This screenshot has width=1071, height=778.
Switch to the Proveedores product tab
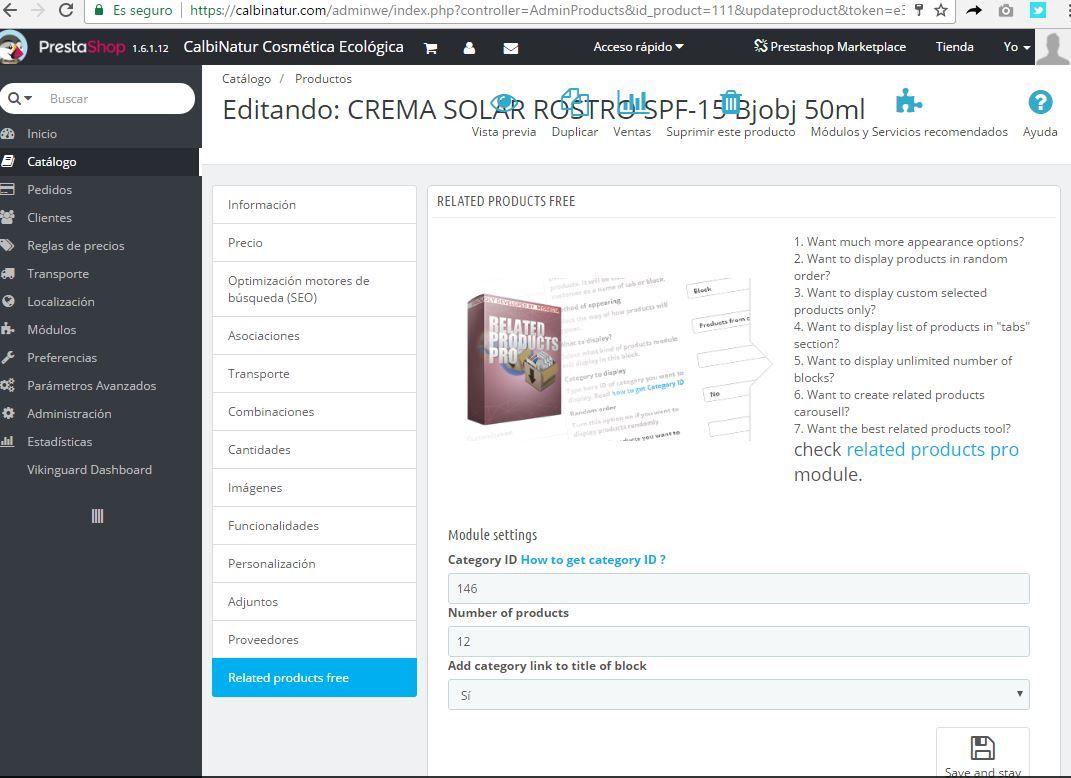[x=314, y=640]
